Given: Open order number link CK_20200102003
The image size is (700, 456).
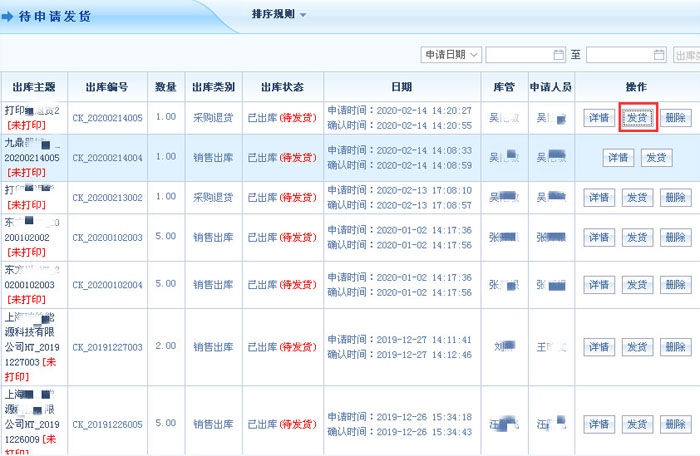Looking at the screenshot, I should (107, 238).
